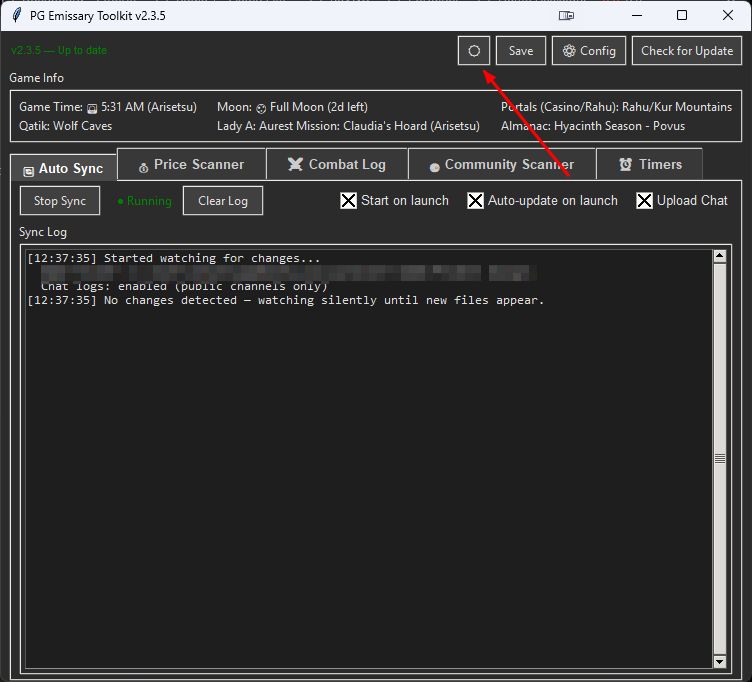Click the sync log scrollbar up arrow
This screenshot has width=752, height=682.
[x=719, y=256]
